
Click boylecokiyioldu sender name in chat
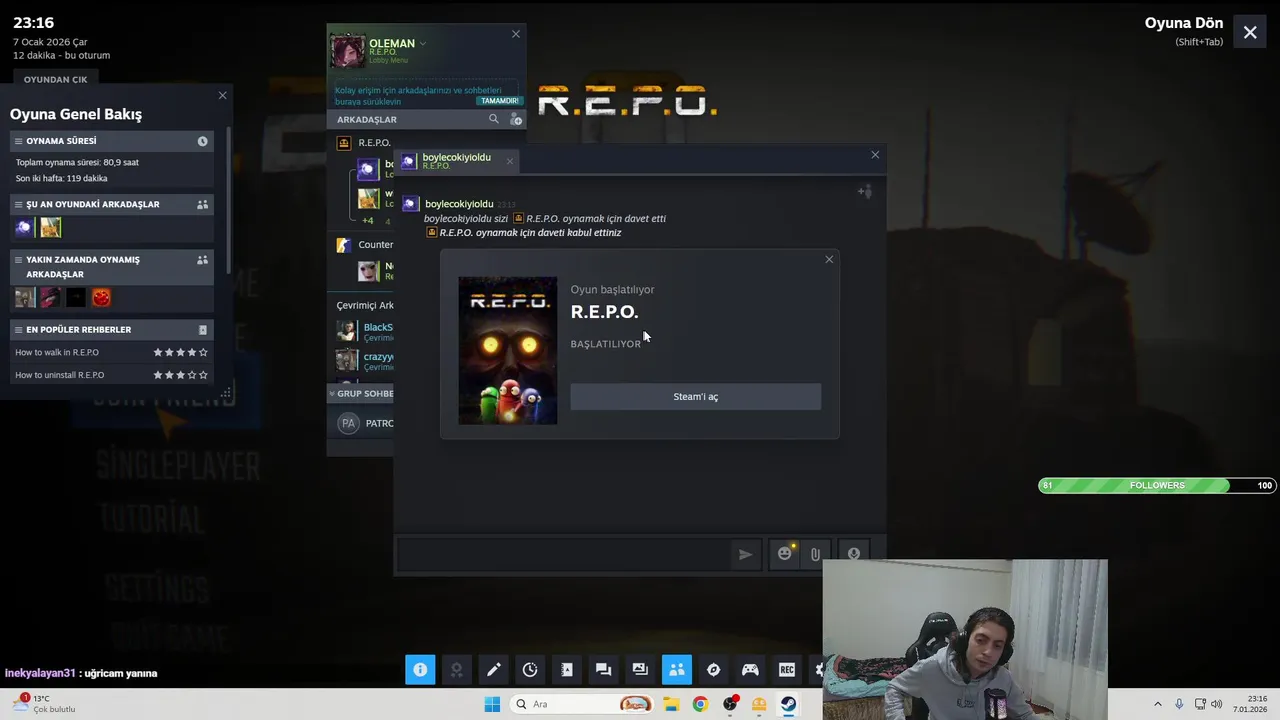(x=459, y=204)
